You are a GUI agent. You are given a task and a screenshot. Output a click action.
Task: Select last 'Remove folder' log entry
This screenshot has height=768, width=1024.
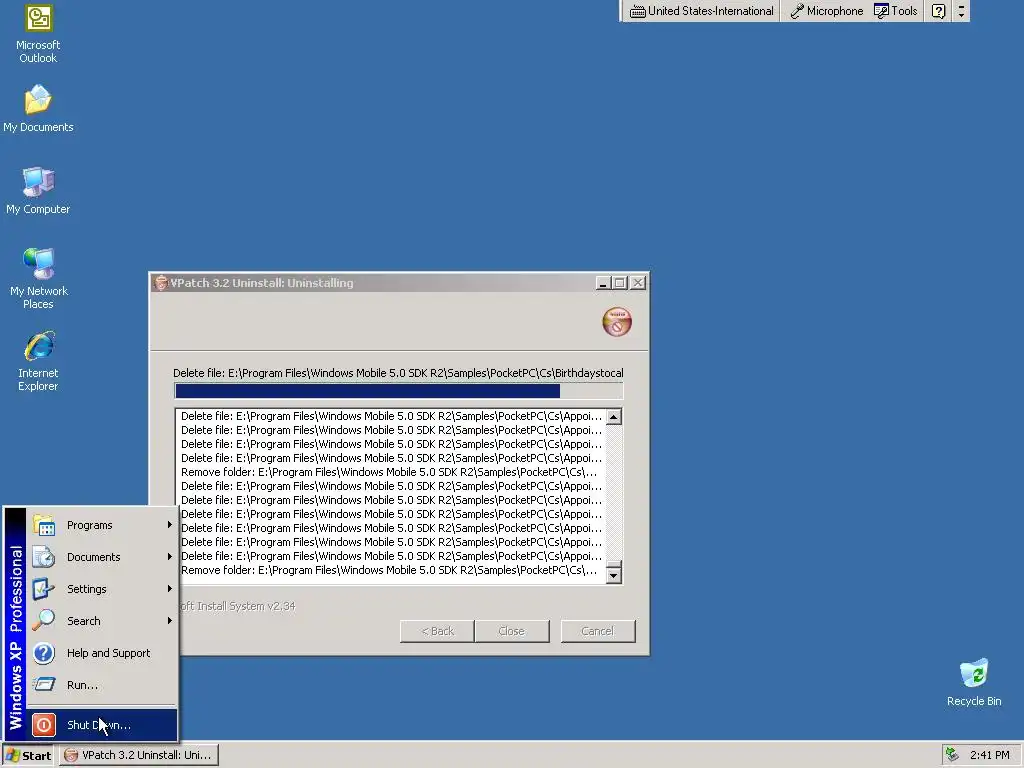pos(389,570)
